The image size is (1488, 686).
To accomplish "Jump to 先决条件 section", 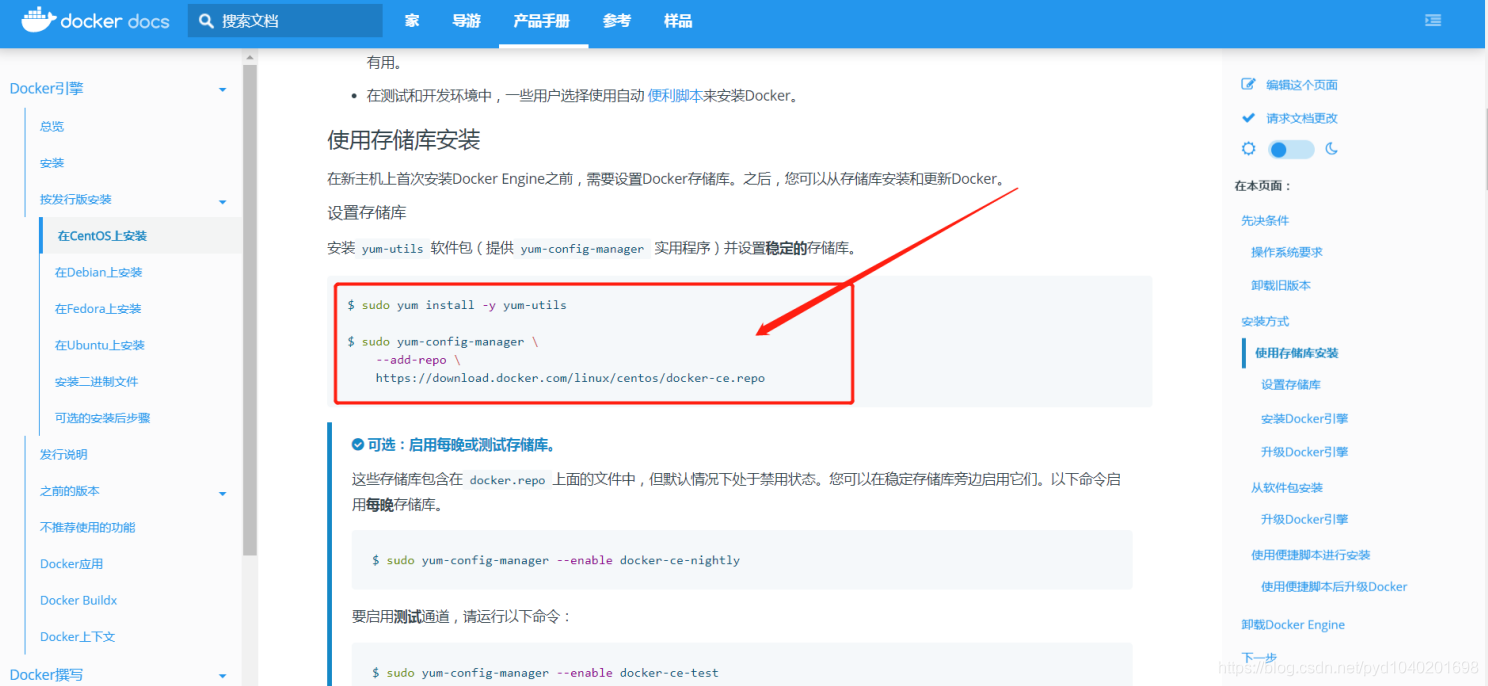I will [x=1265, y=220].
